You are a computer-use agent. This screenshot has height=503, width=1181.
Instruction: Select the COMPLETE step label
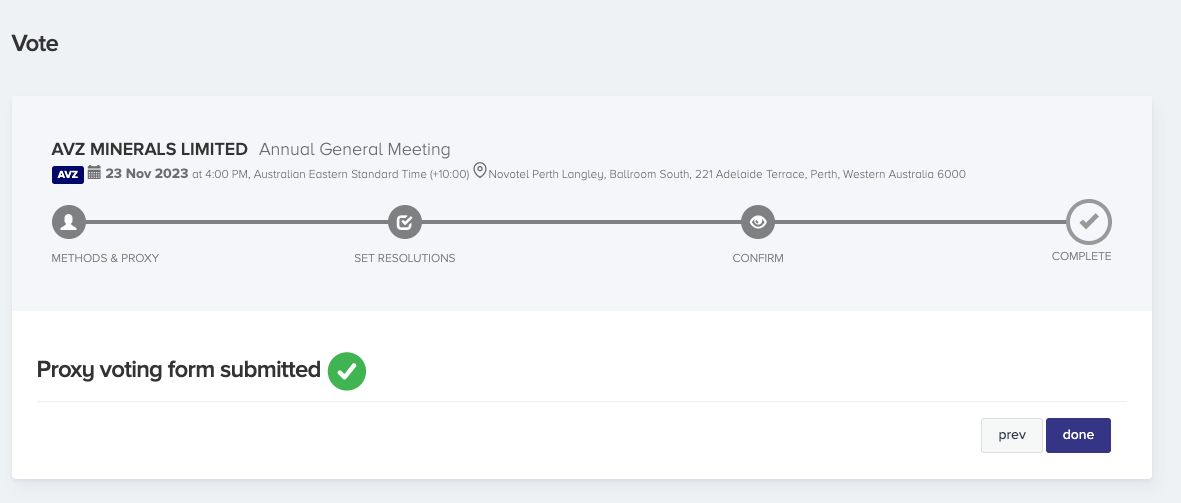point(1081,256)
